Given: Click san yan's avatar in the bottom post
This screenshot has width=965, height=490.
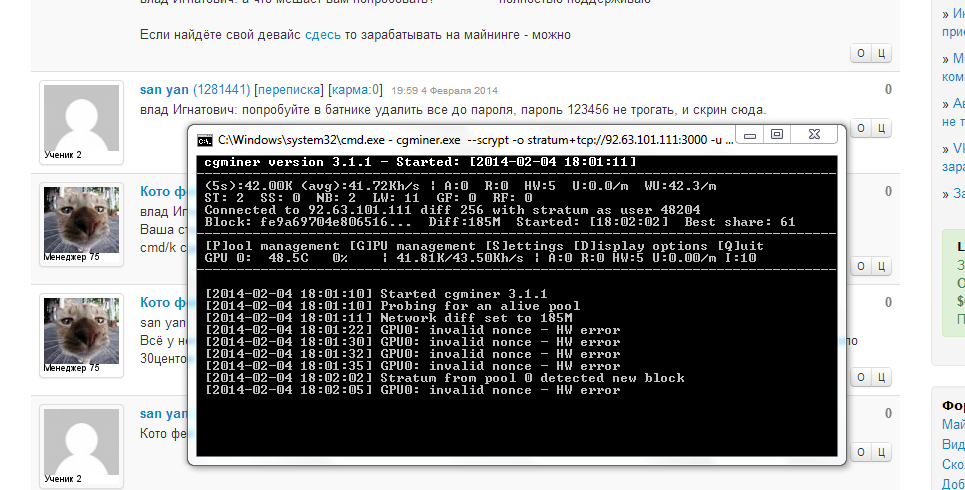Looking at the screenshot, I should pyautogui.click(x=81, y=442).
